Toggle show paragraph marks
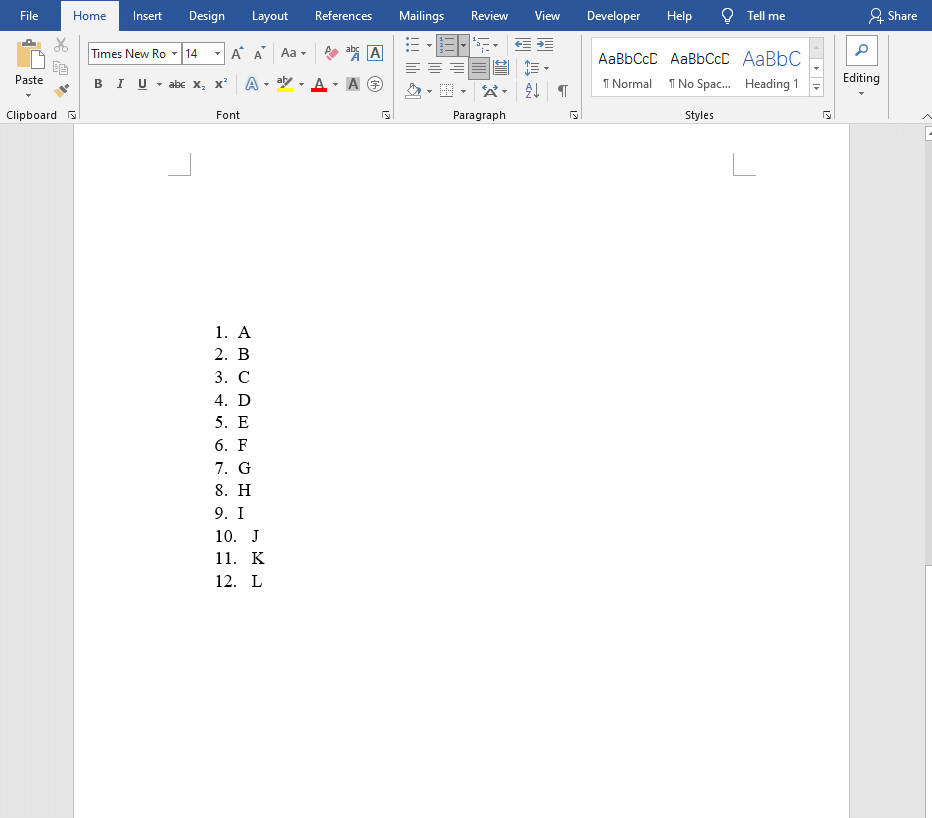932x818 pixels. (562, 91)
